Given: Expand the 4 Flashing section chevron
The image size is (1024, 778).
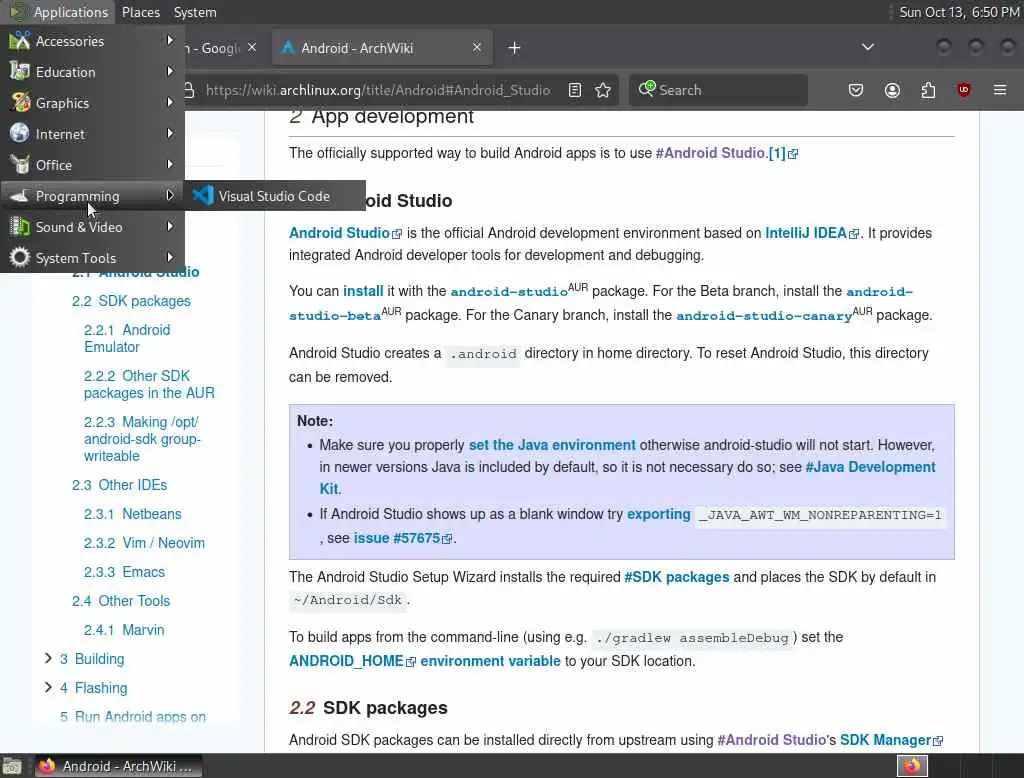Looking at the screenshot, I should coord(48,687).
